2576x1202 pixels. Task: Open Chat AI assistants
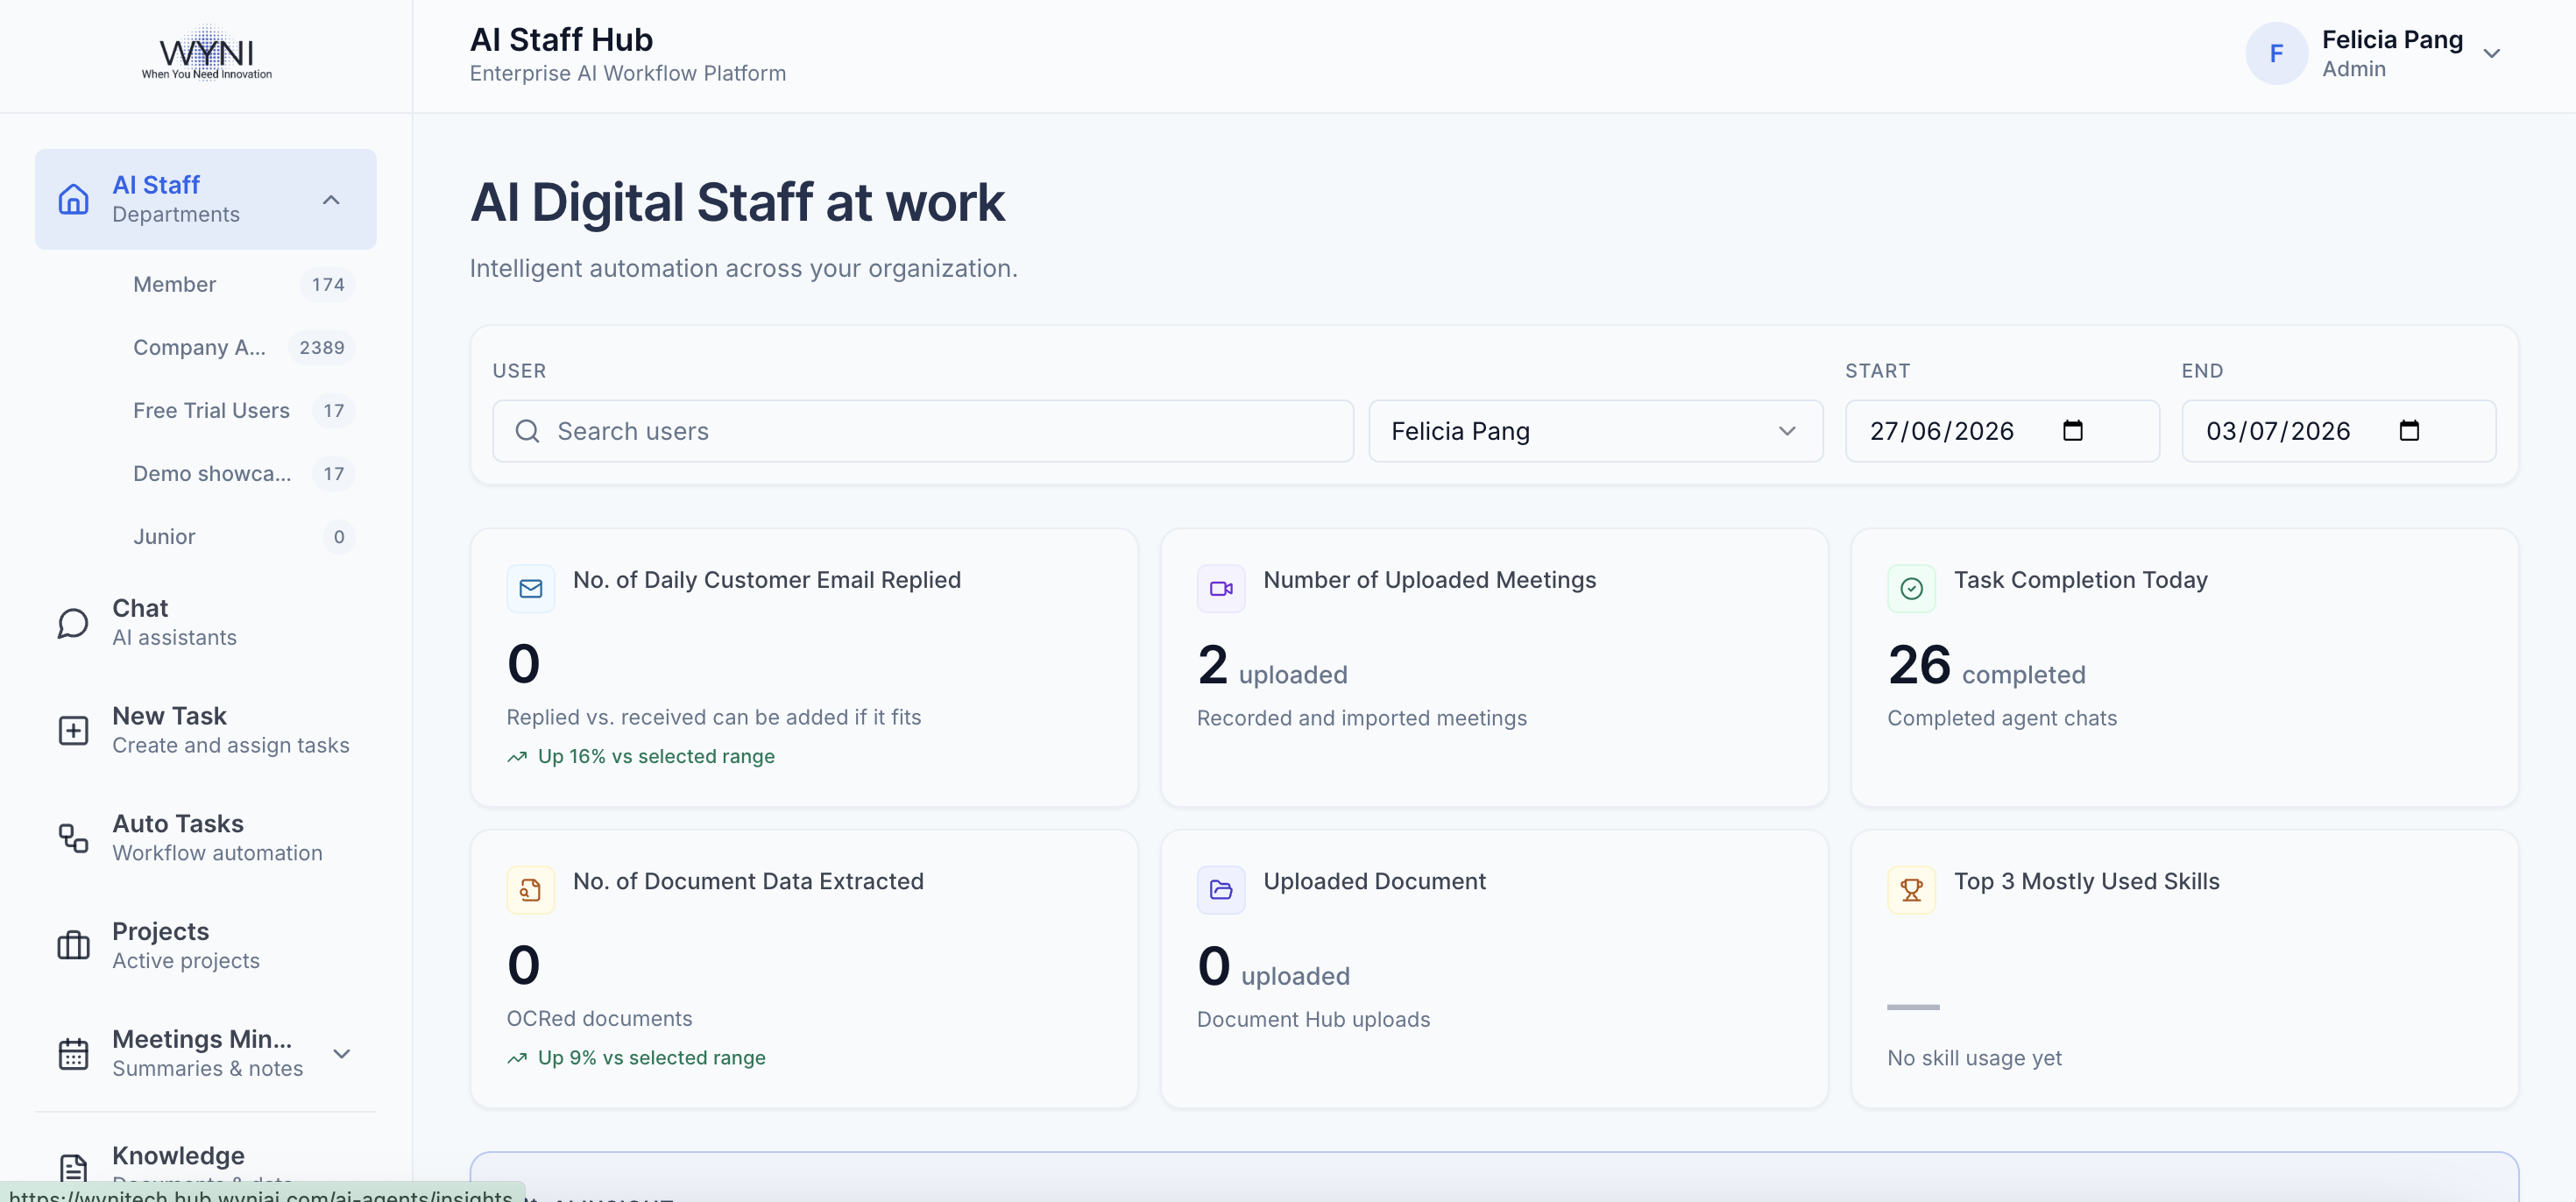click(206, 623)
